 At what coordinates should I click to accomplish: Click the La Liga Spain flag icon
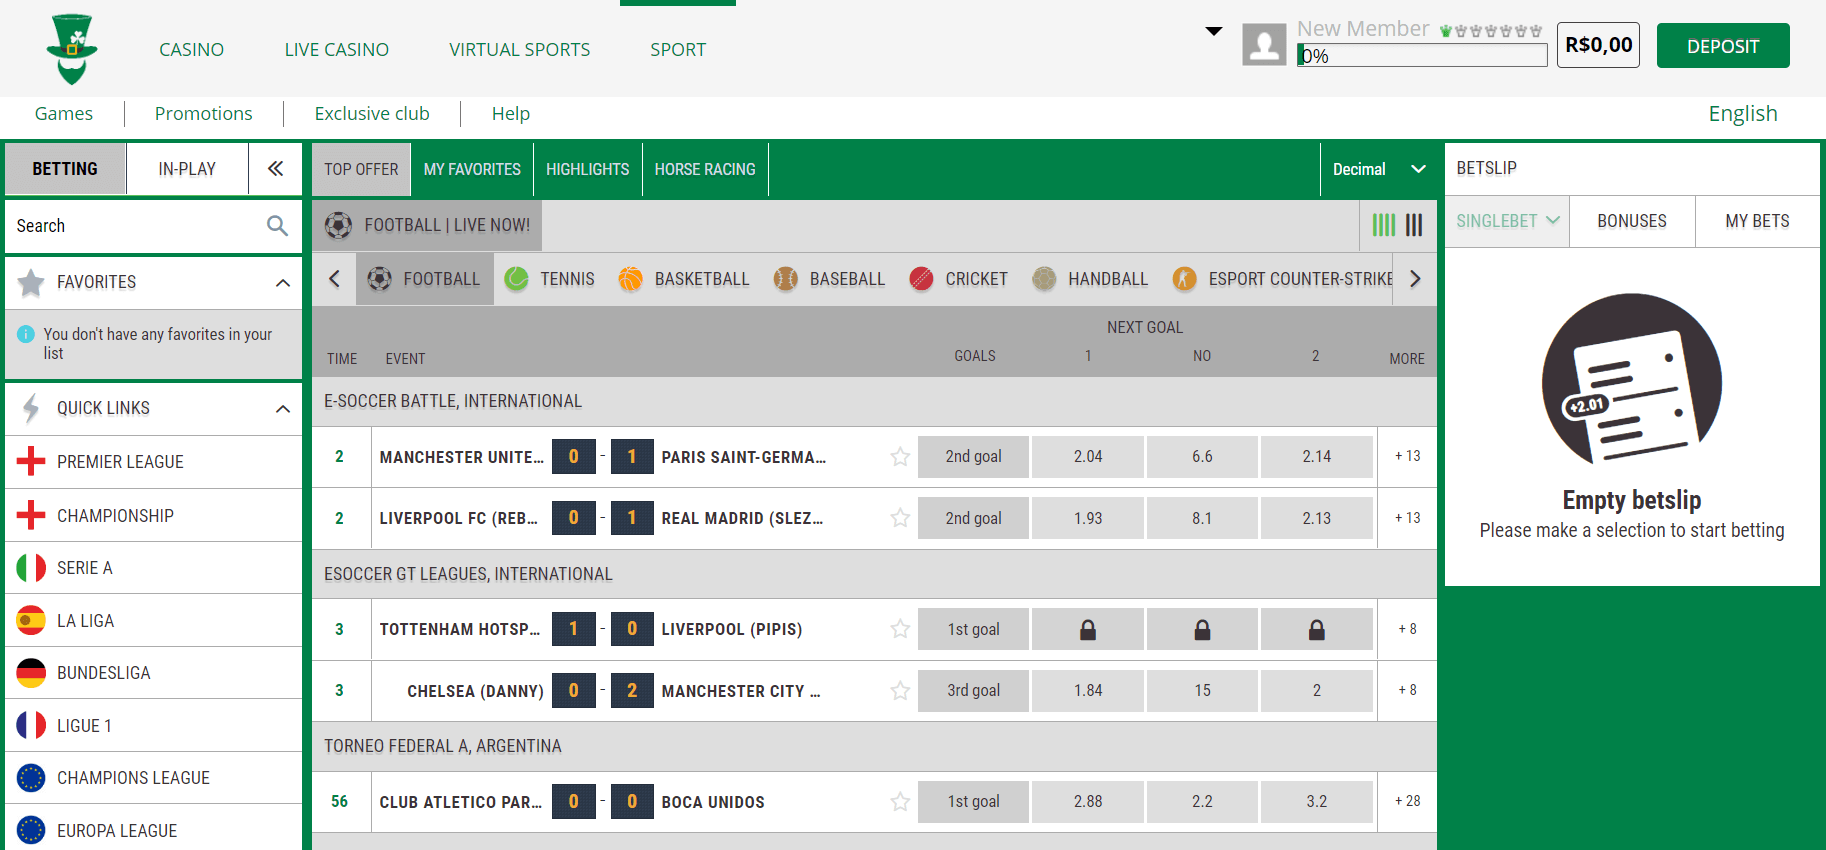click(31, 620)
